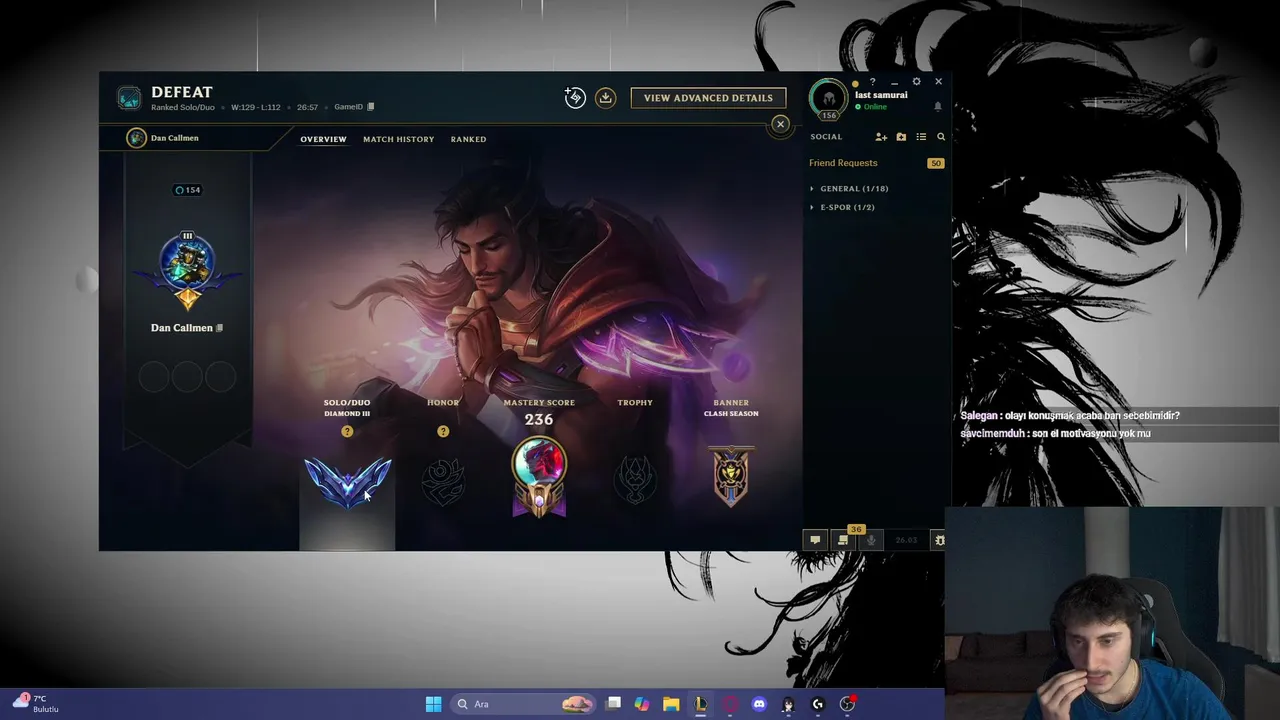This screenshot has height=720, width=1280.
Task: Open the Match History tab
Action: coord(398,139)
